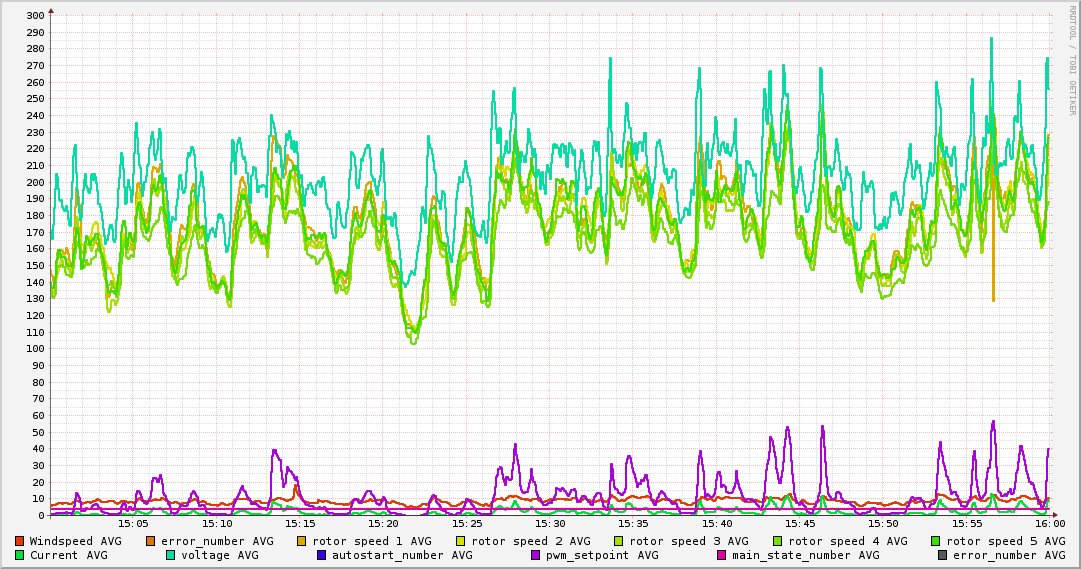Viewport: 1081px width, 569px height.
Task: Select the yellow rotor speed 2 swatch
Action: click(x=461, y=541)
